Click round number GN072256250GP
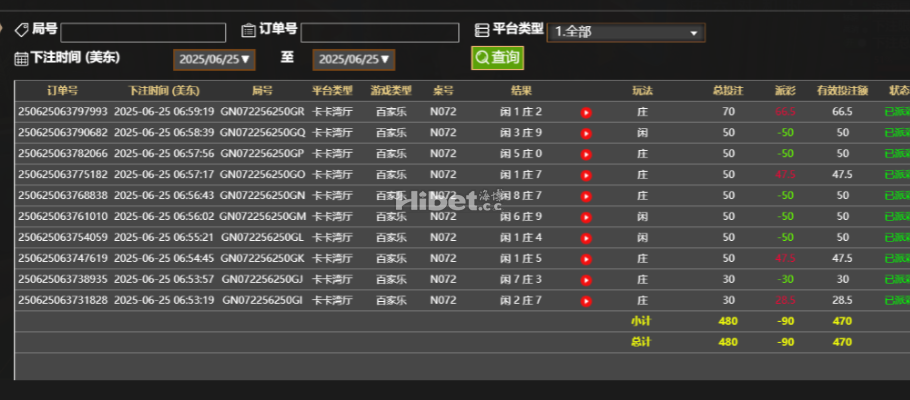Screen dimensions: 910x400 pos(262,153)
